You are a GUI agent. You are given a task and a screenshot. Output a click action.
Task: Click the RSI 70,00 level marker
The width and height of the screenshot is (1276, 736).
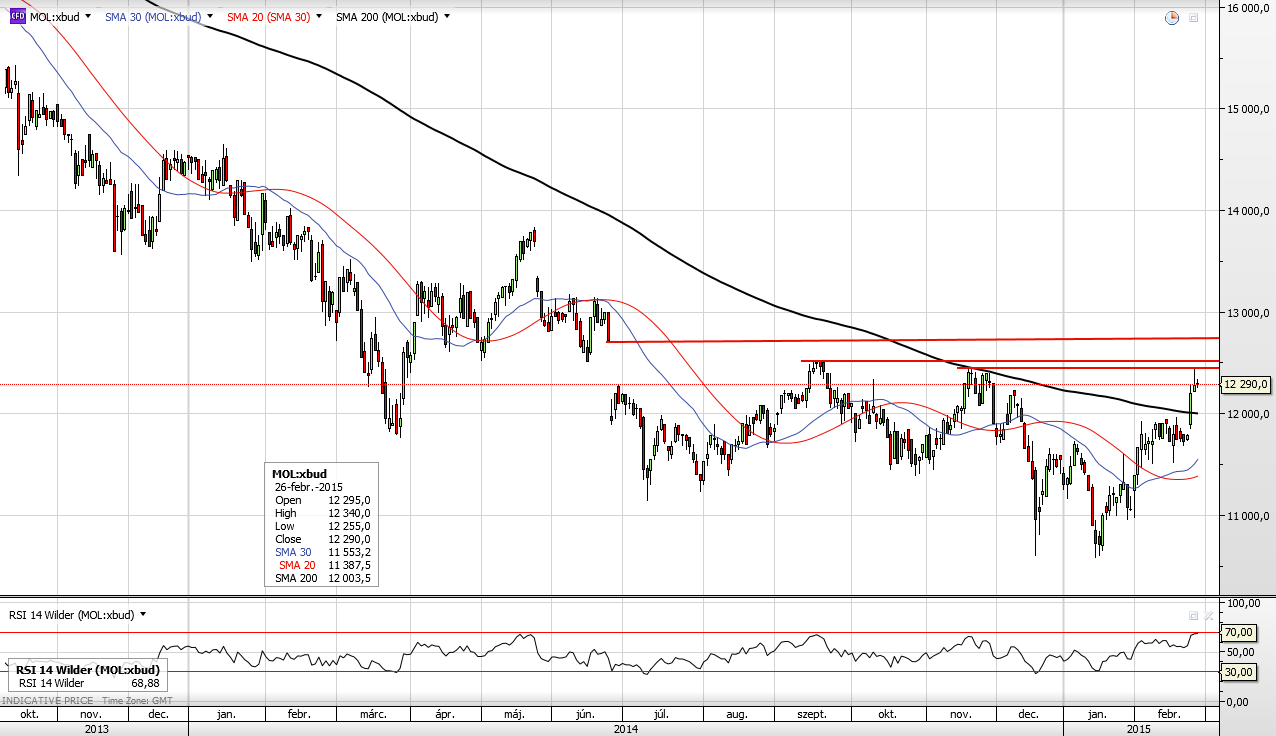(x=1239, y=632)
